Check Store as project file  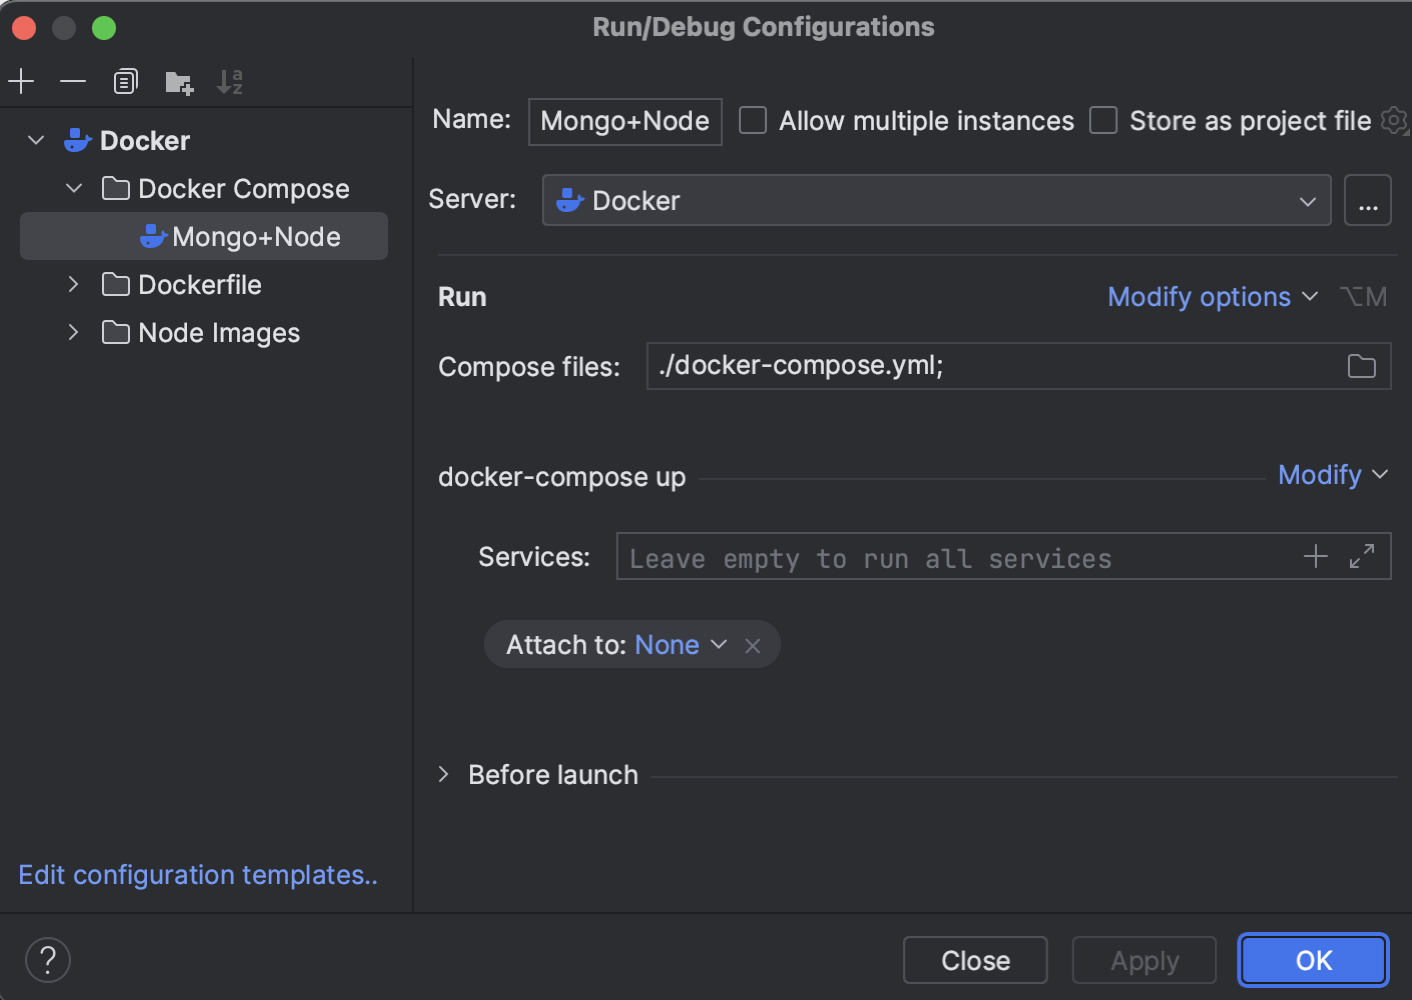point(1103,121)
